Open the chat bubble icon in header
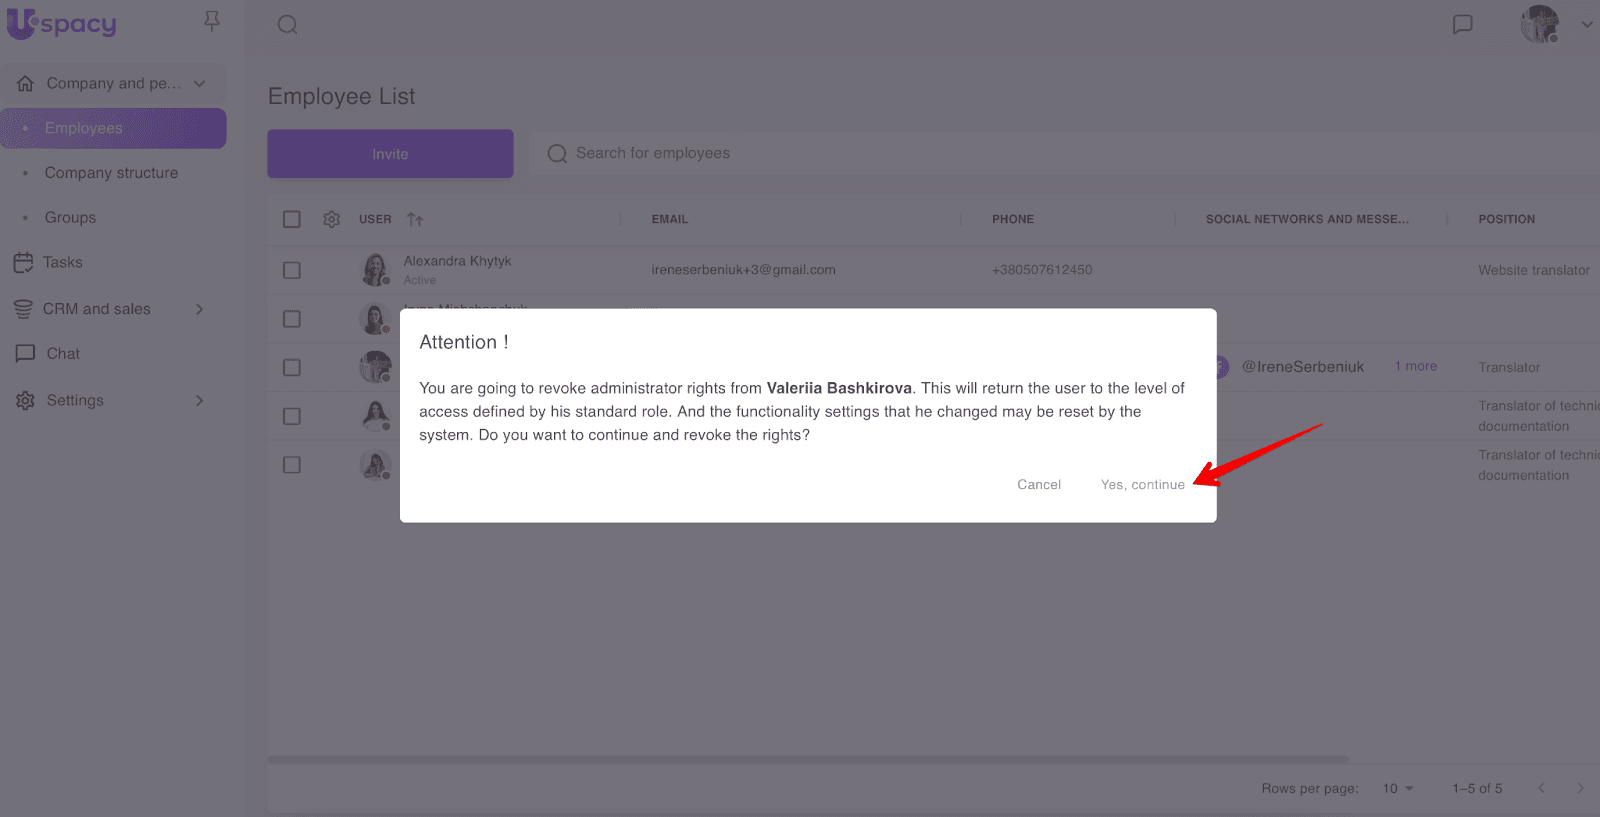The width and height of the screenshot is (1600, 817). (x=1462, y=24)
